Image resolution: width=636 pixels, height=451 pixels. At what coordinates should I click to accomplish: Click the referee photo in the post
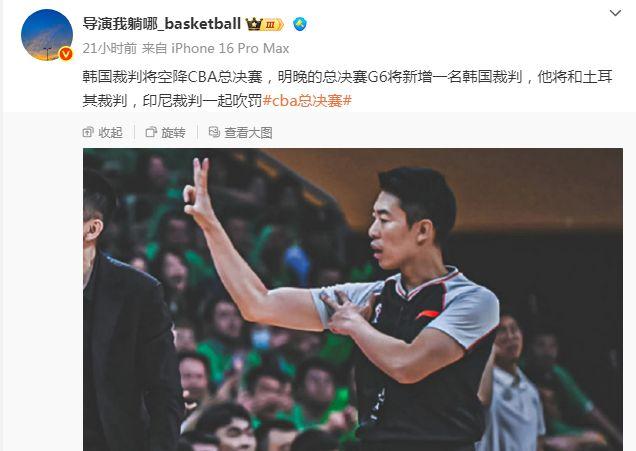click(353, 300)
